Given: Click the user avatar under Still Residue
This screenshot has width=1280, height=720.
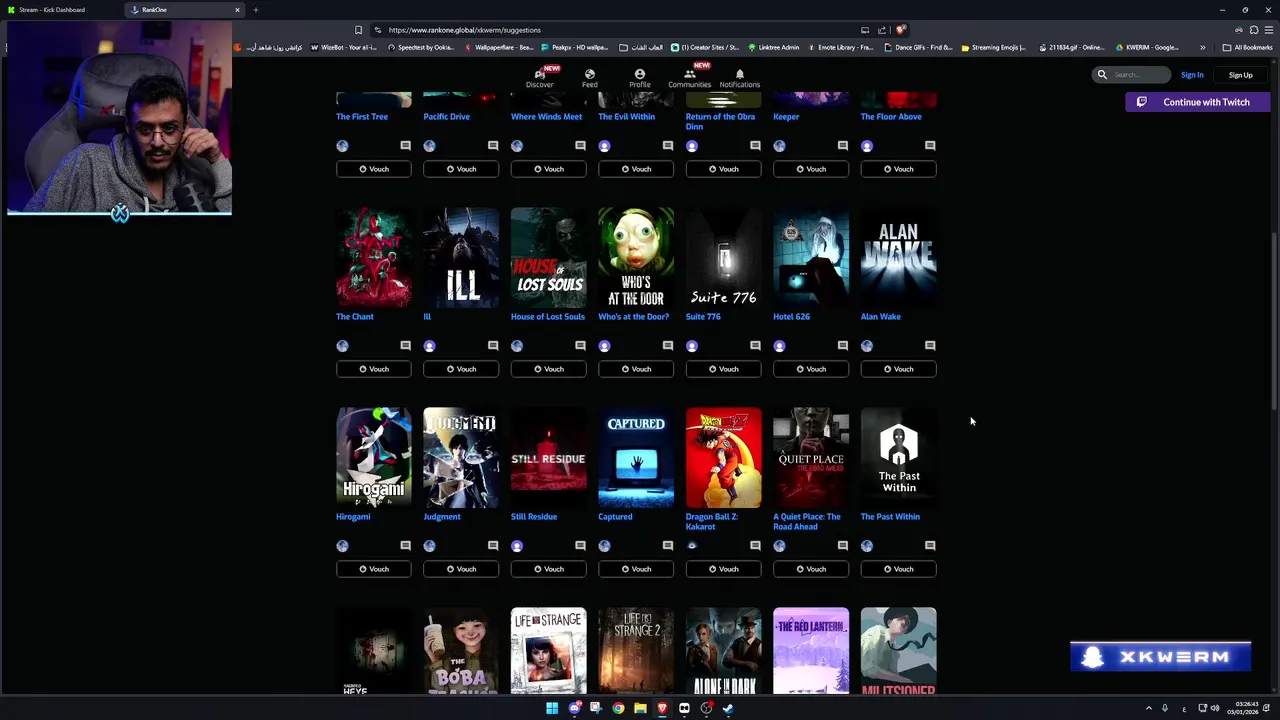Looking at the screenshot, I should (517, 546).
